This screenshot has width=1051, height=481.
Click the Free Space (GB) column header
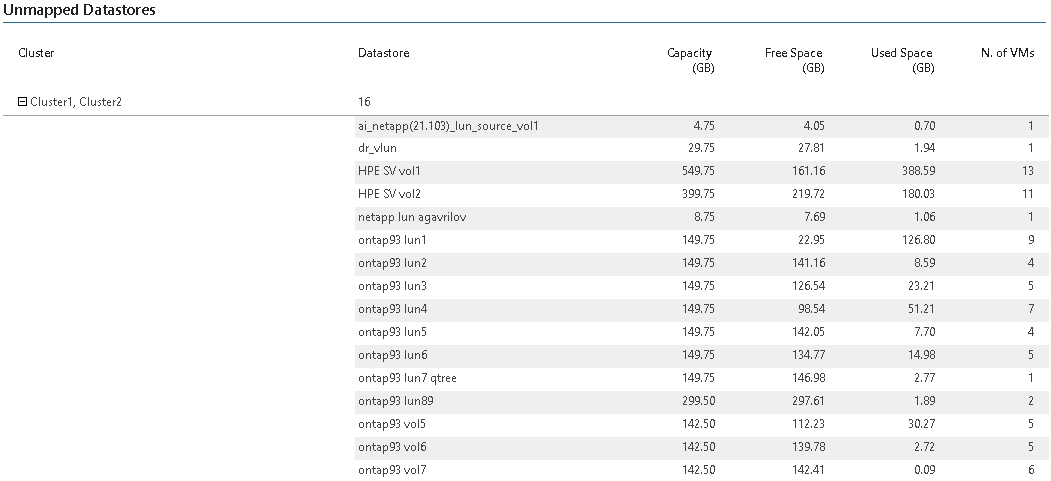coord(794,60)
